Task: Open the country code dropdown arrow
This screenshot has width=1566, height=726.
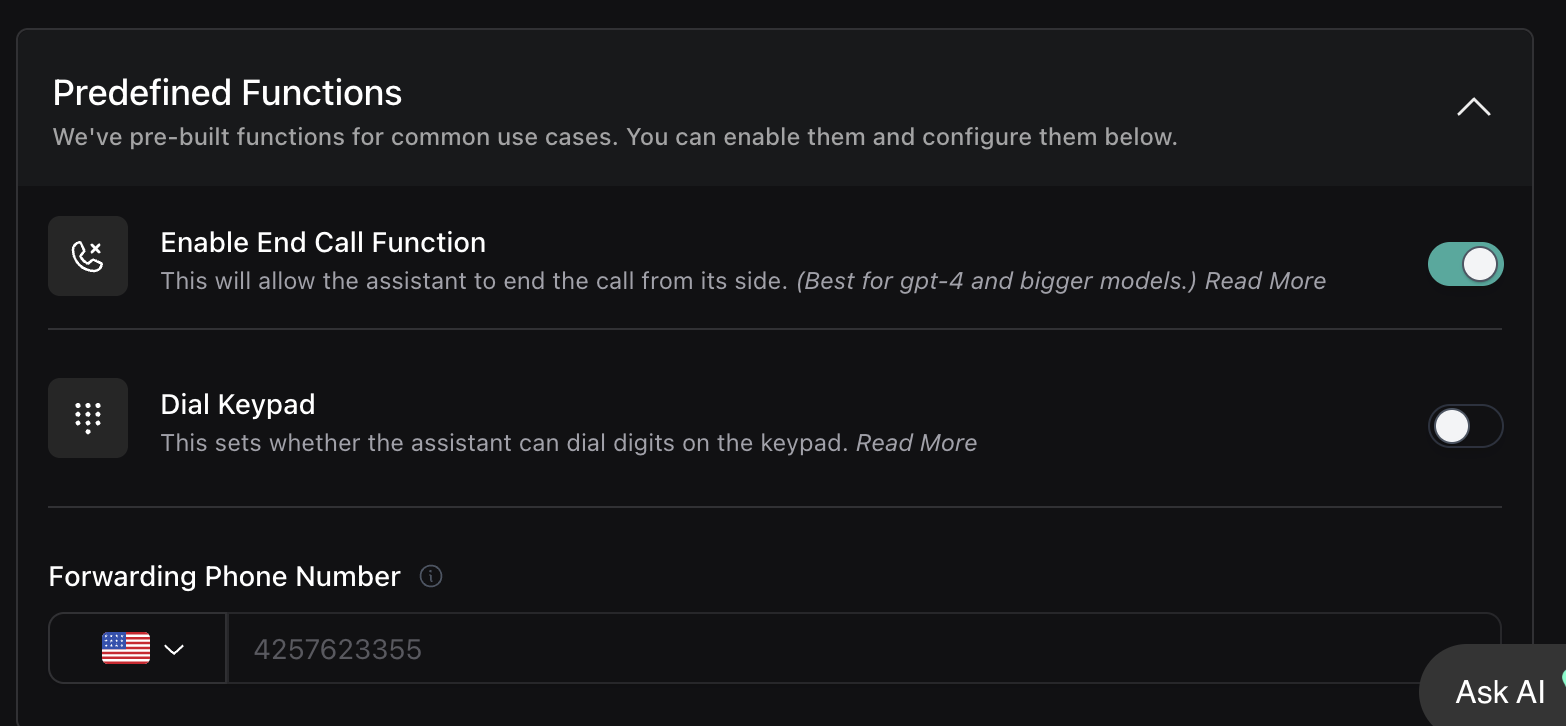Action: click(x=174, y=649)
